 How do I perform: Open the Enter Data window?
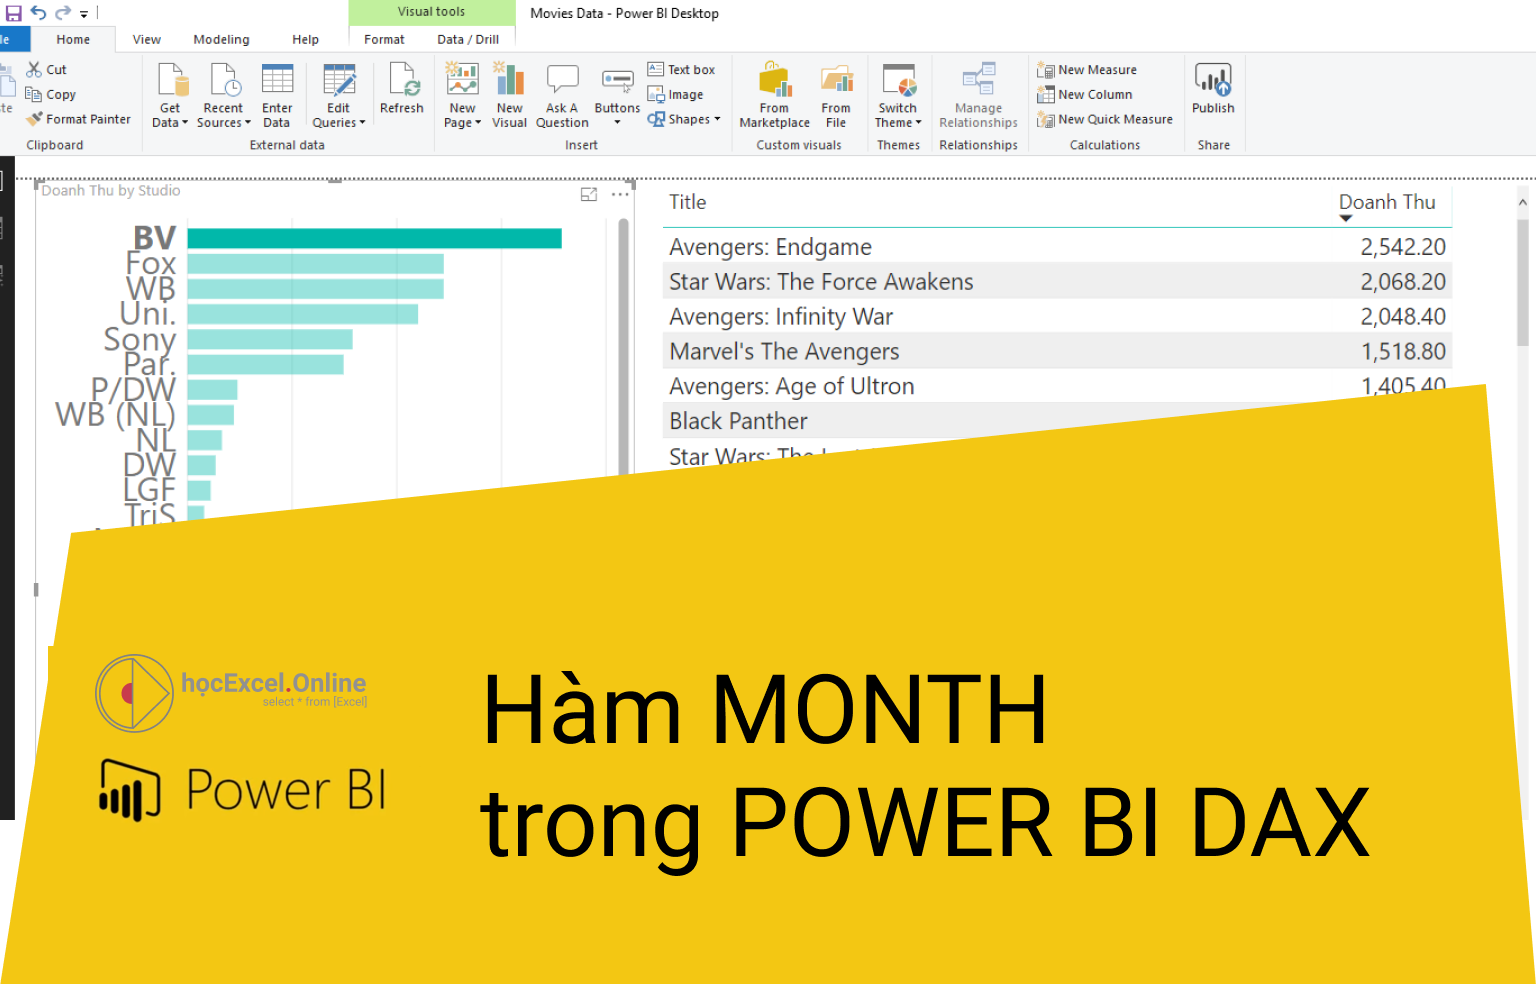click(277, 93)
